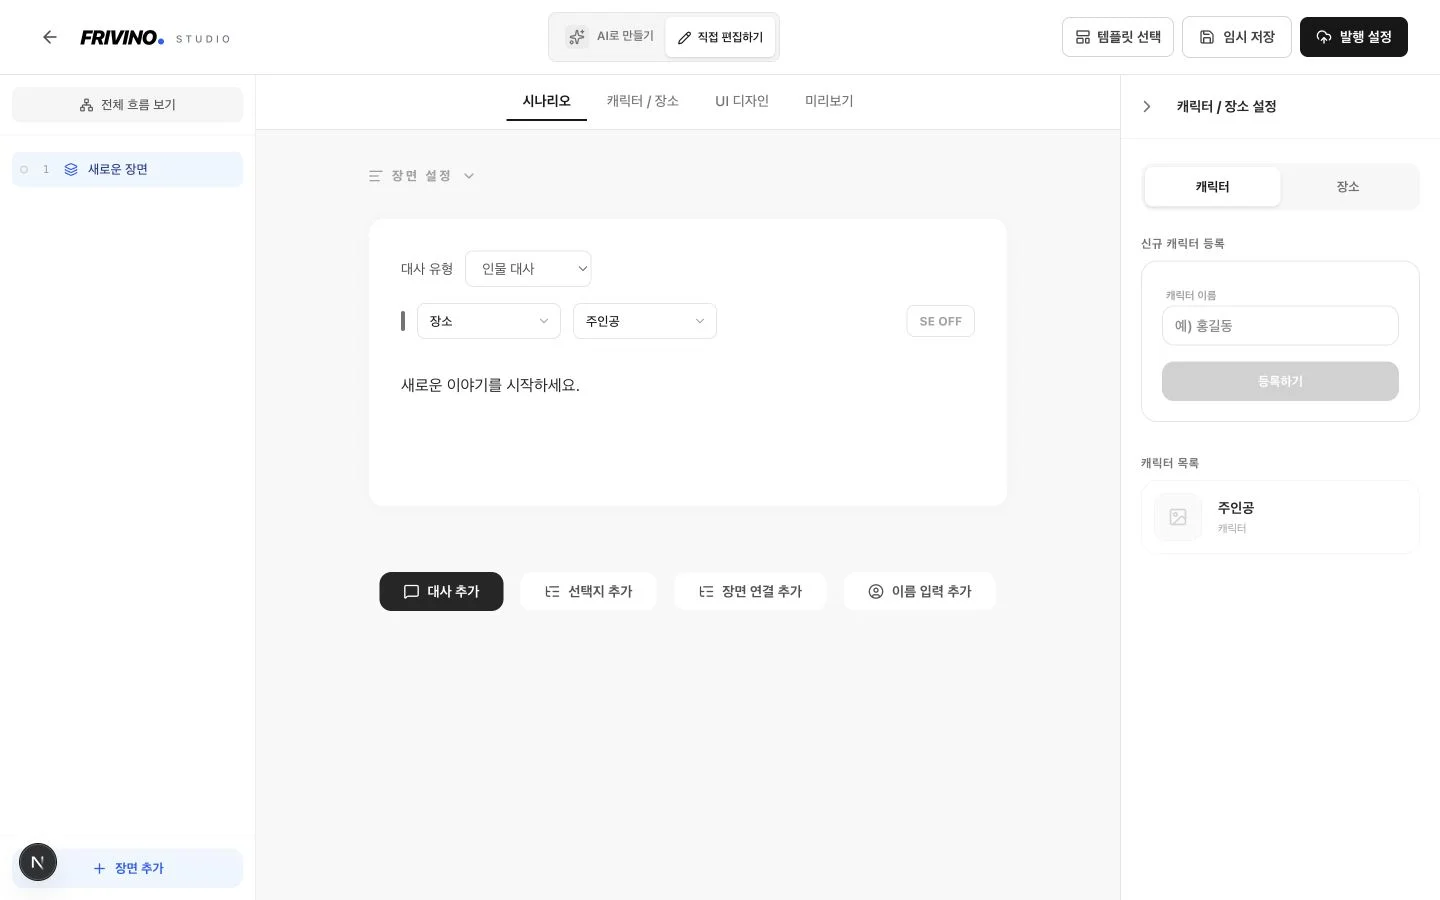Collapse the 캐릭터 / 장소 설정 panel chevron
The image size is (1440, 900).
point(1147,106)
